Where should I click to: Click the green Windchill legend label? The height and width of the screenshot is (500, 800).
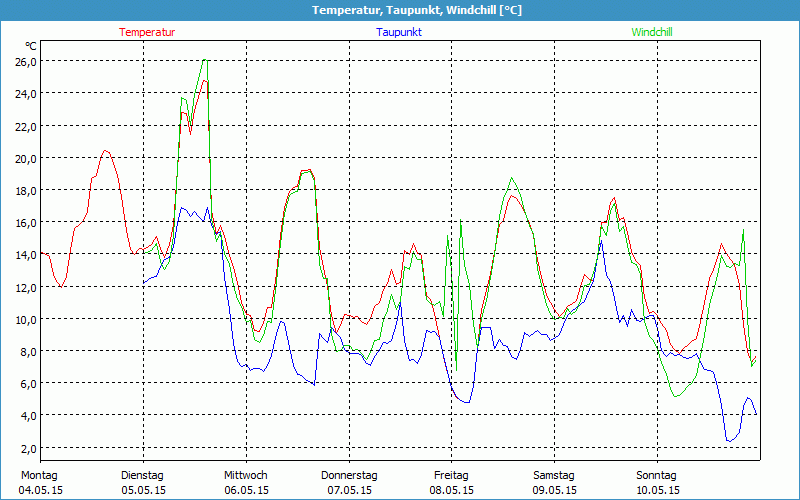coord(652,32)
